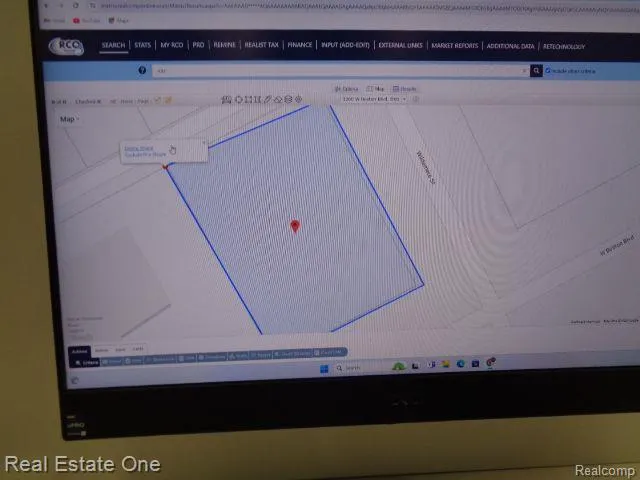Select the pencil draw tool on map toolbar
The height and width of the screenshot is (480, 640).
tap(267, 99)
